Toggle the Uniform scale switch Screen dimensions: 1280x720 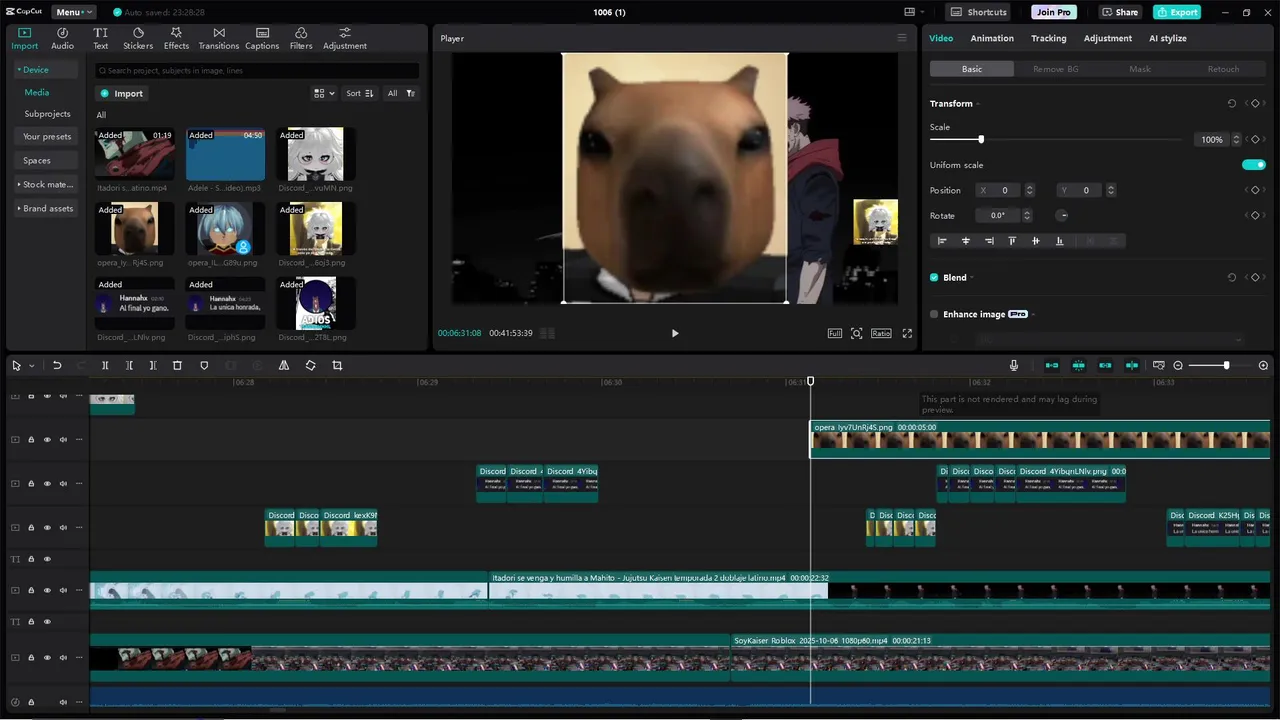[x=1253, y=165]
